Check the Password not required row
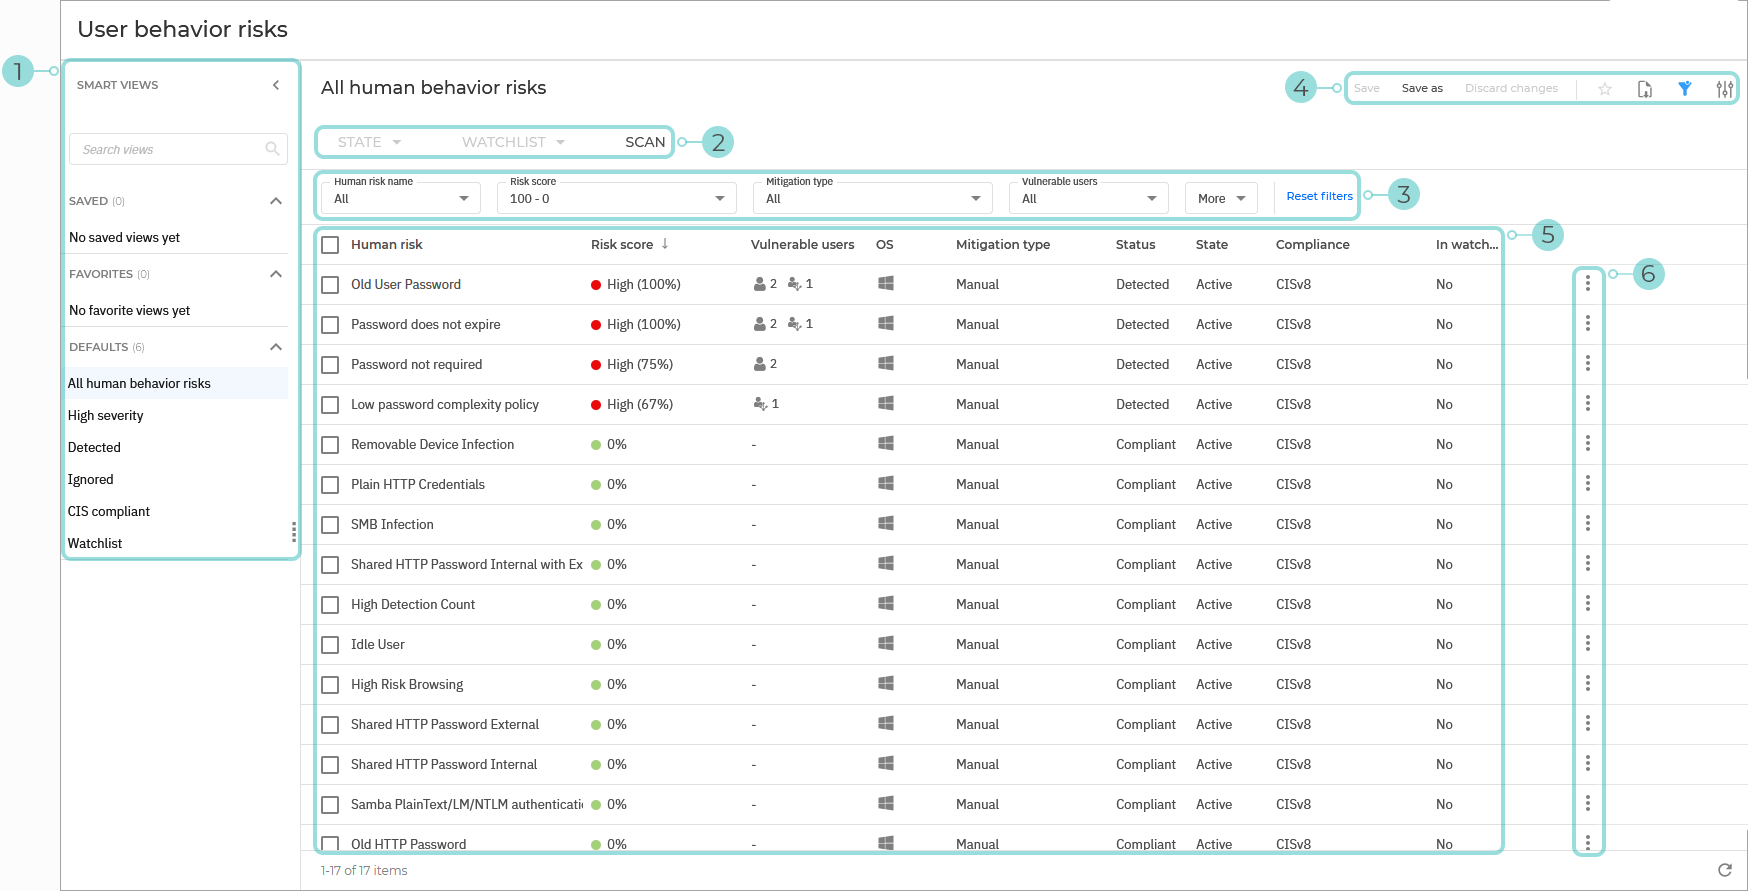The height and width of the screenshot is (891, 1748). [330, 365]
